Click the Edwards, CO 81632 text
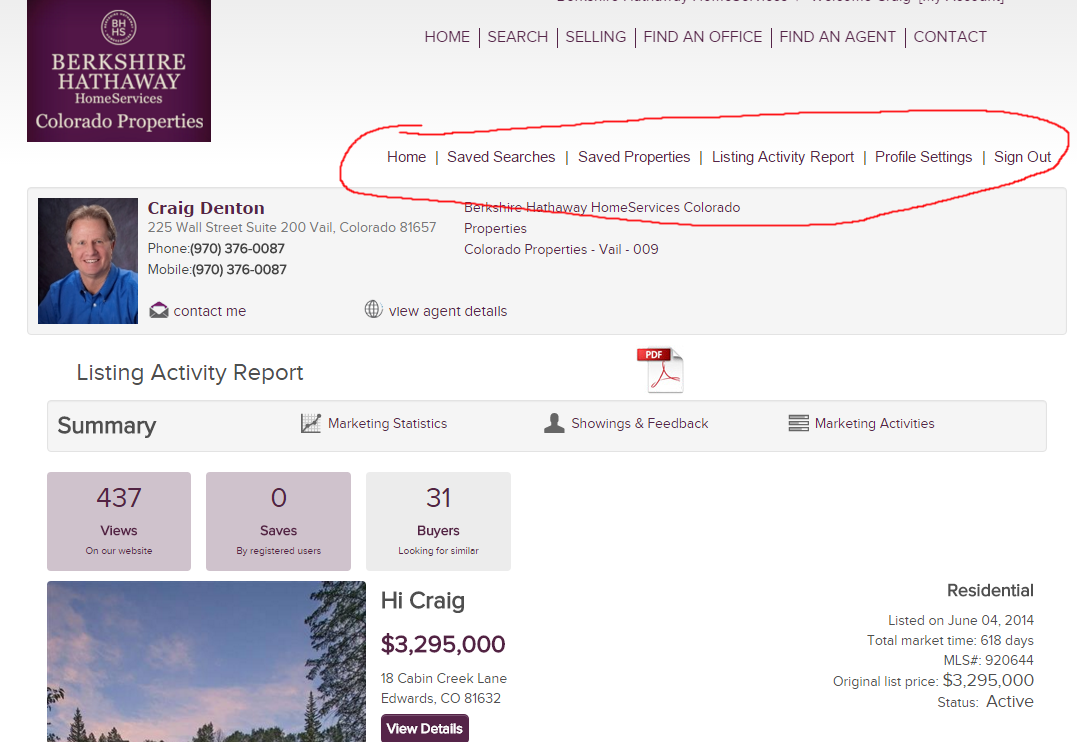This screenshot has width=1077, height=742. coord(441,698)
